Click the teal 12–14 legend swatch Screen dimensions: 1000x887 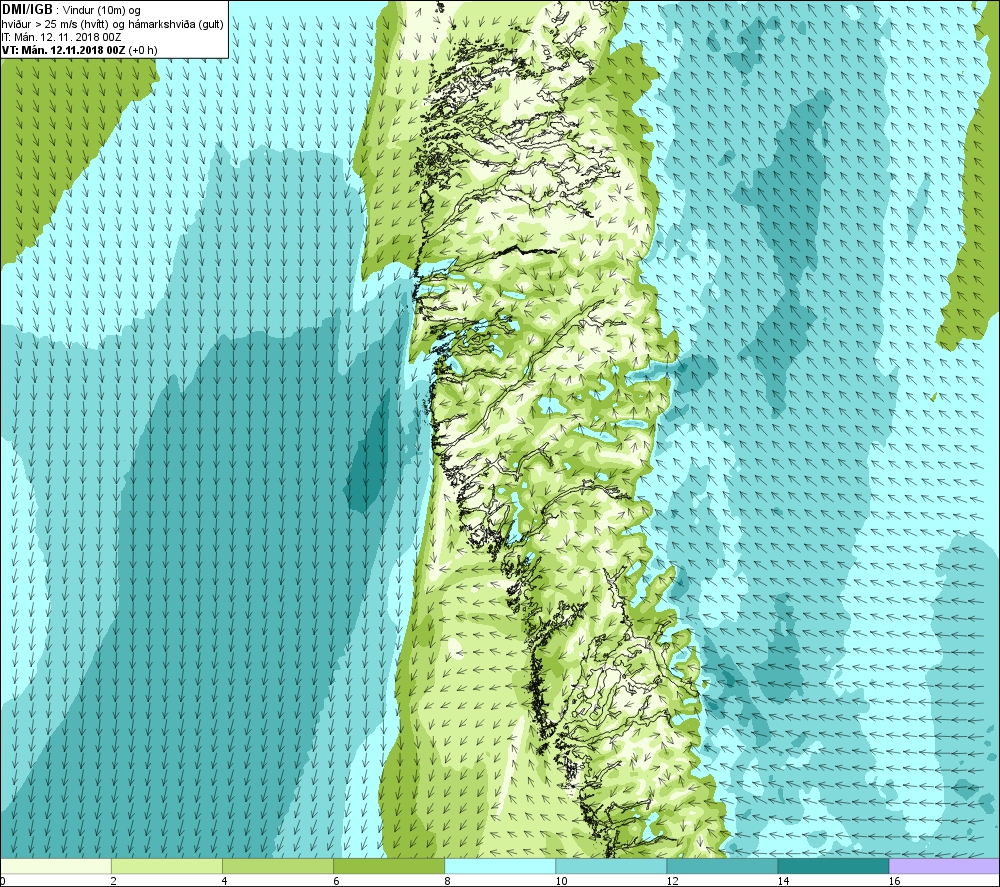pos(722,866)
